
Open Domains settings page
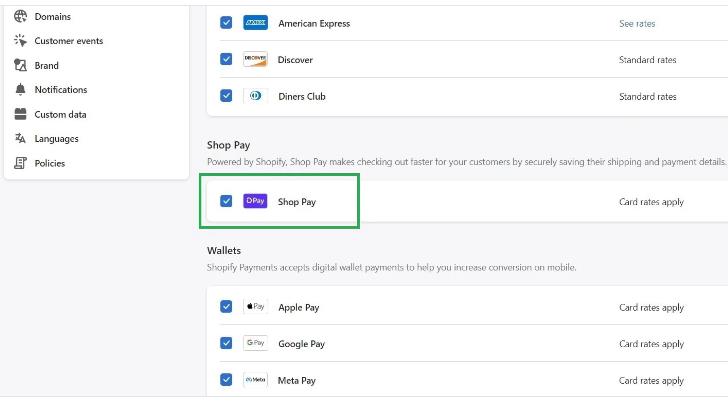pos(52,17)
